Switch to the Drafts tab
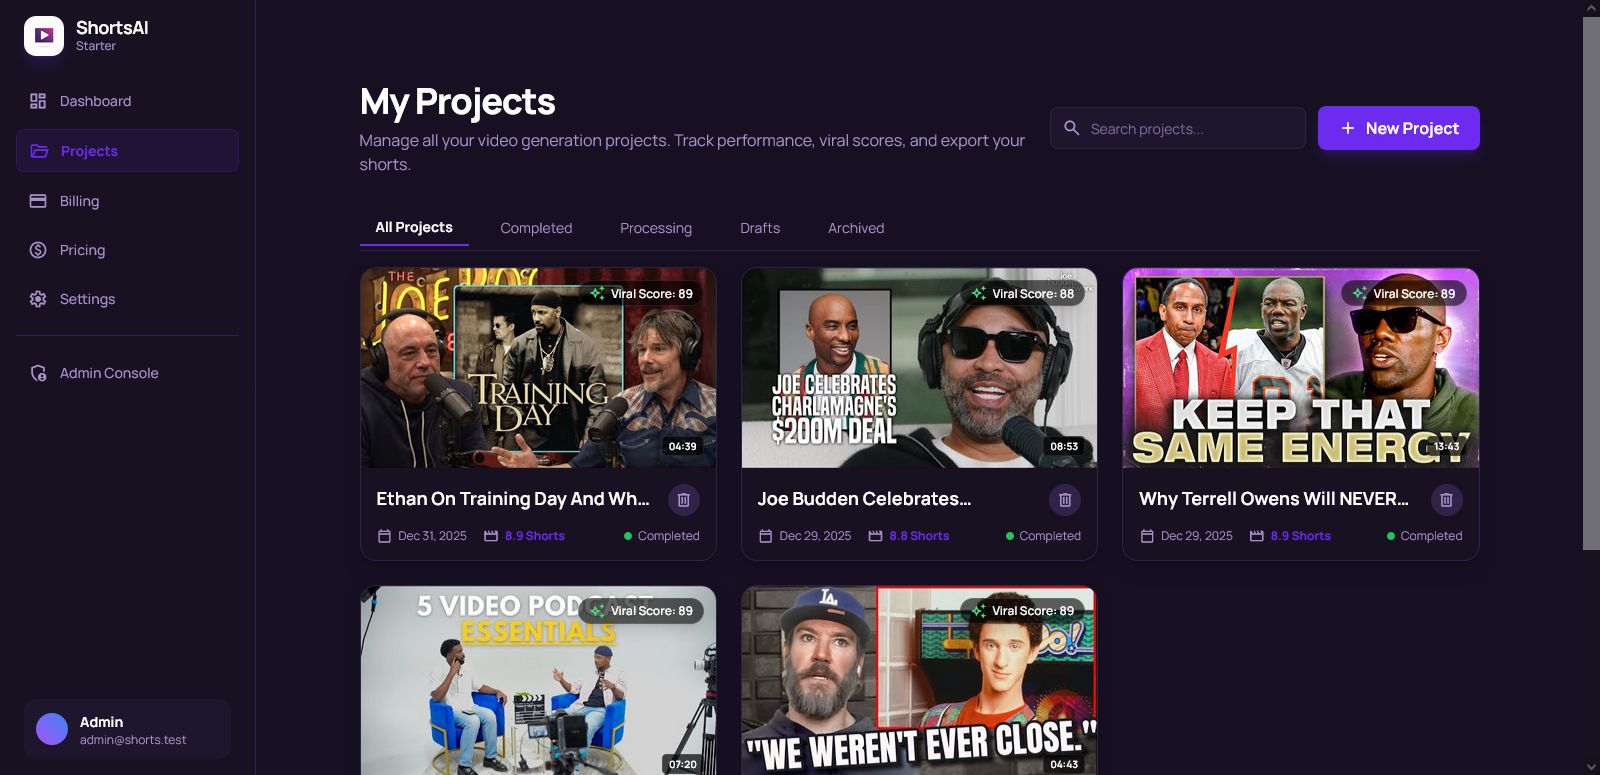This screenshot has width=1600, height=775. [760, 228]
